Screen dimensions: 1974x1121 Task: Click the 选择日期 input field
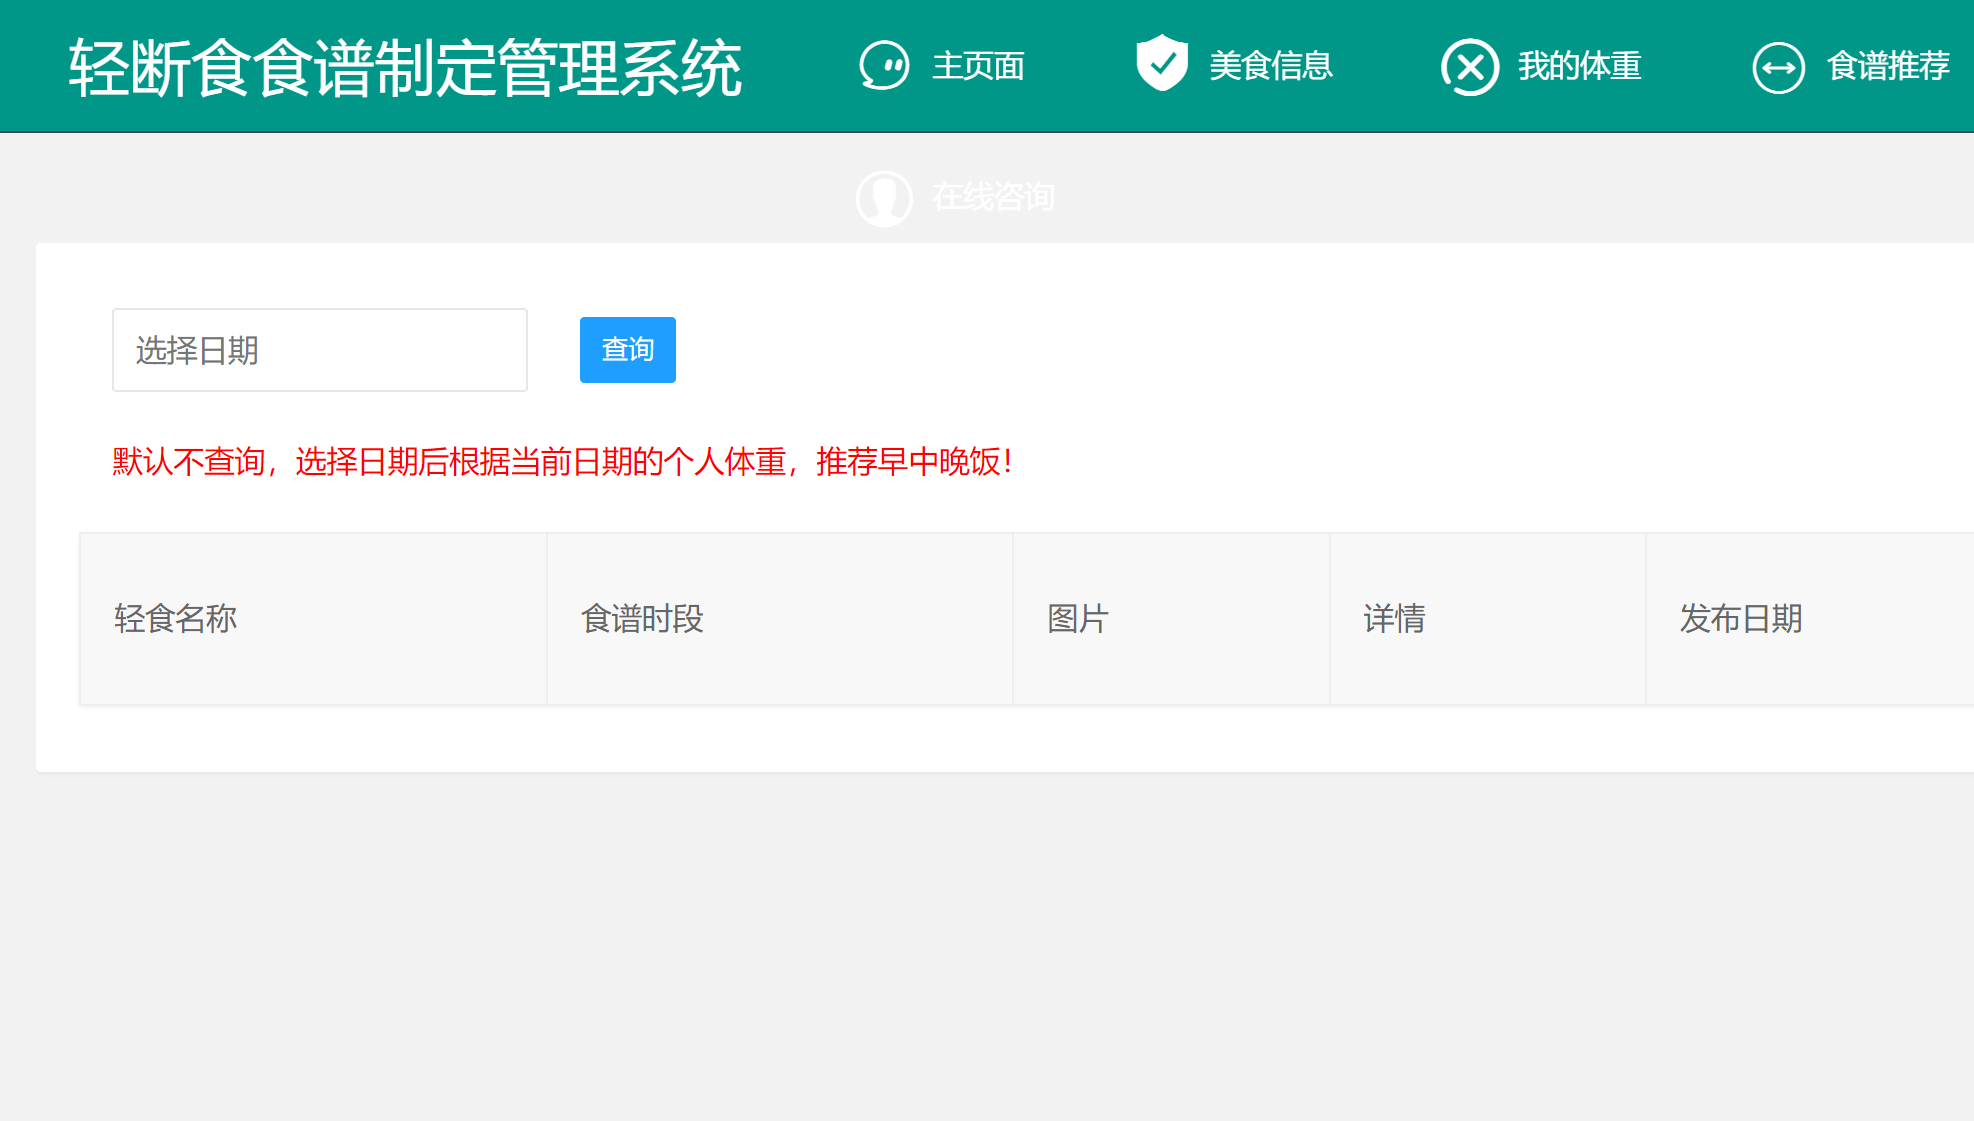tap(319, 349)
